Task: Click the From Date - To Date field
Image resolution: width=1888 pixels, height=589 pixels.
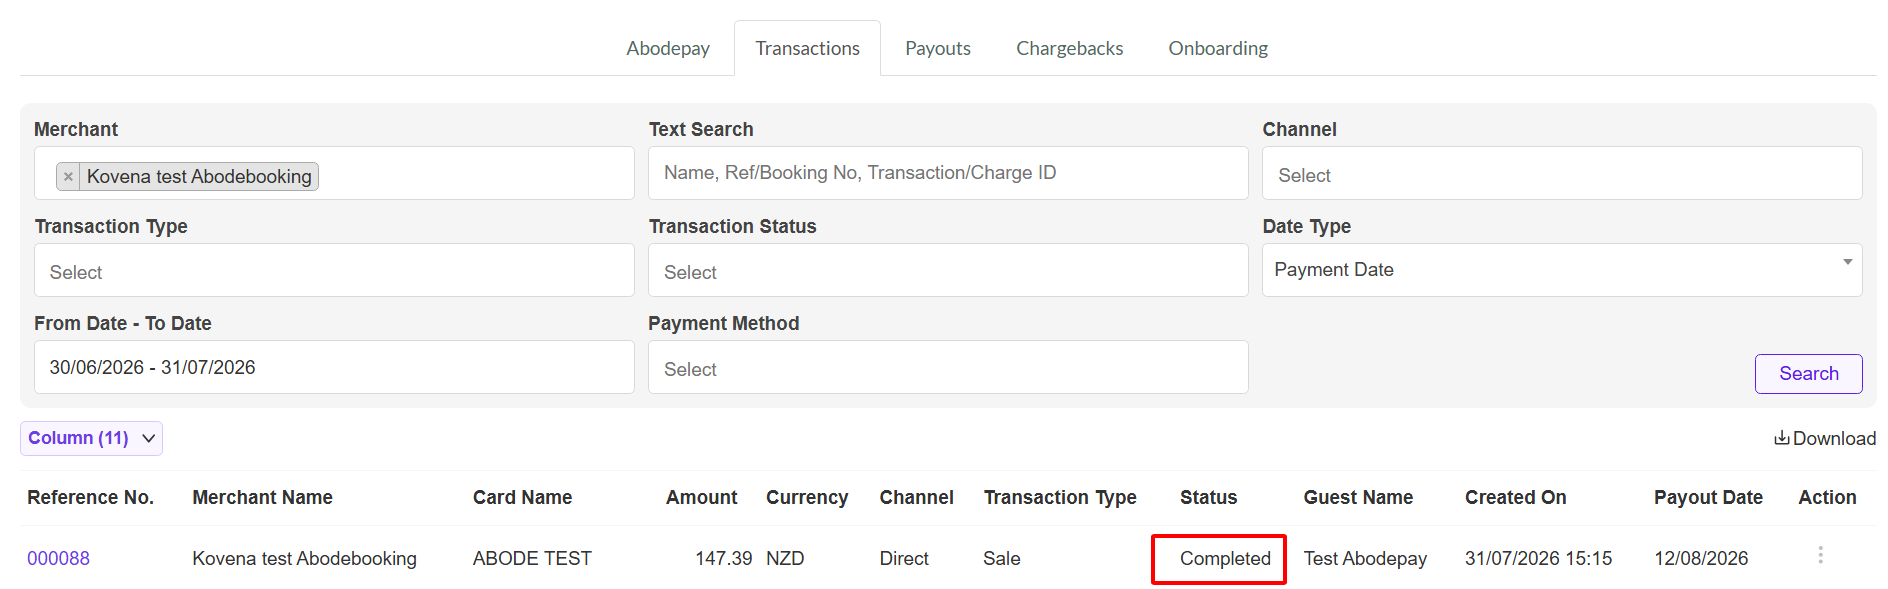Action: point(334,367)
